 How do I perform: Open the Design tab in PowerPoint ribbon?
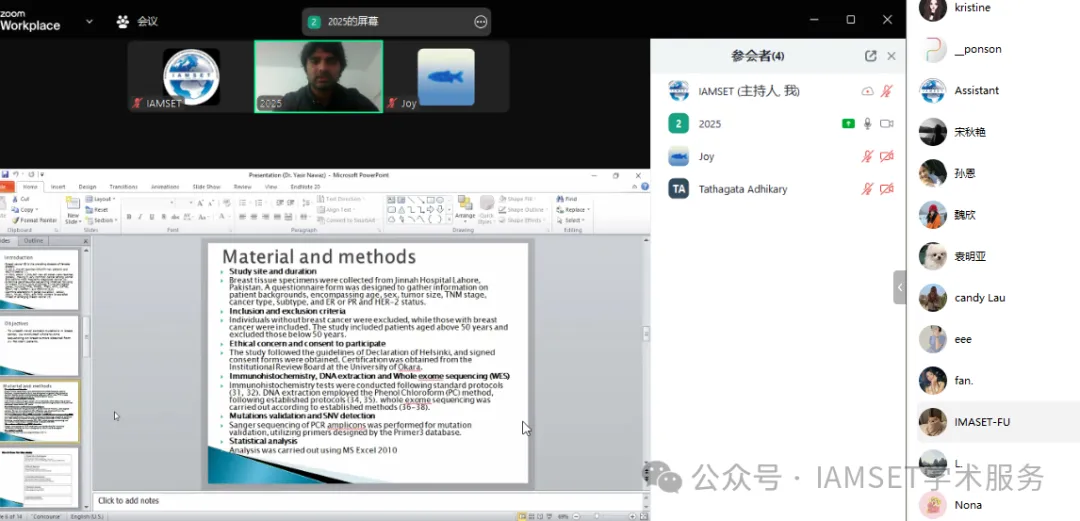(87, 186)
